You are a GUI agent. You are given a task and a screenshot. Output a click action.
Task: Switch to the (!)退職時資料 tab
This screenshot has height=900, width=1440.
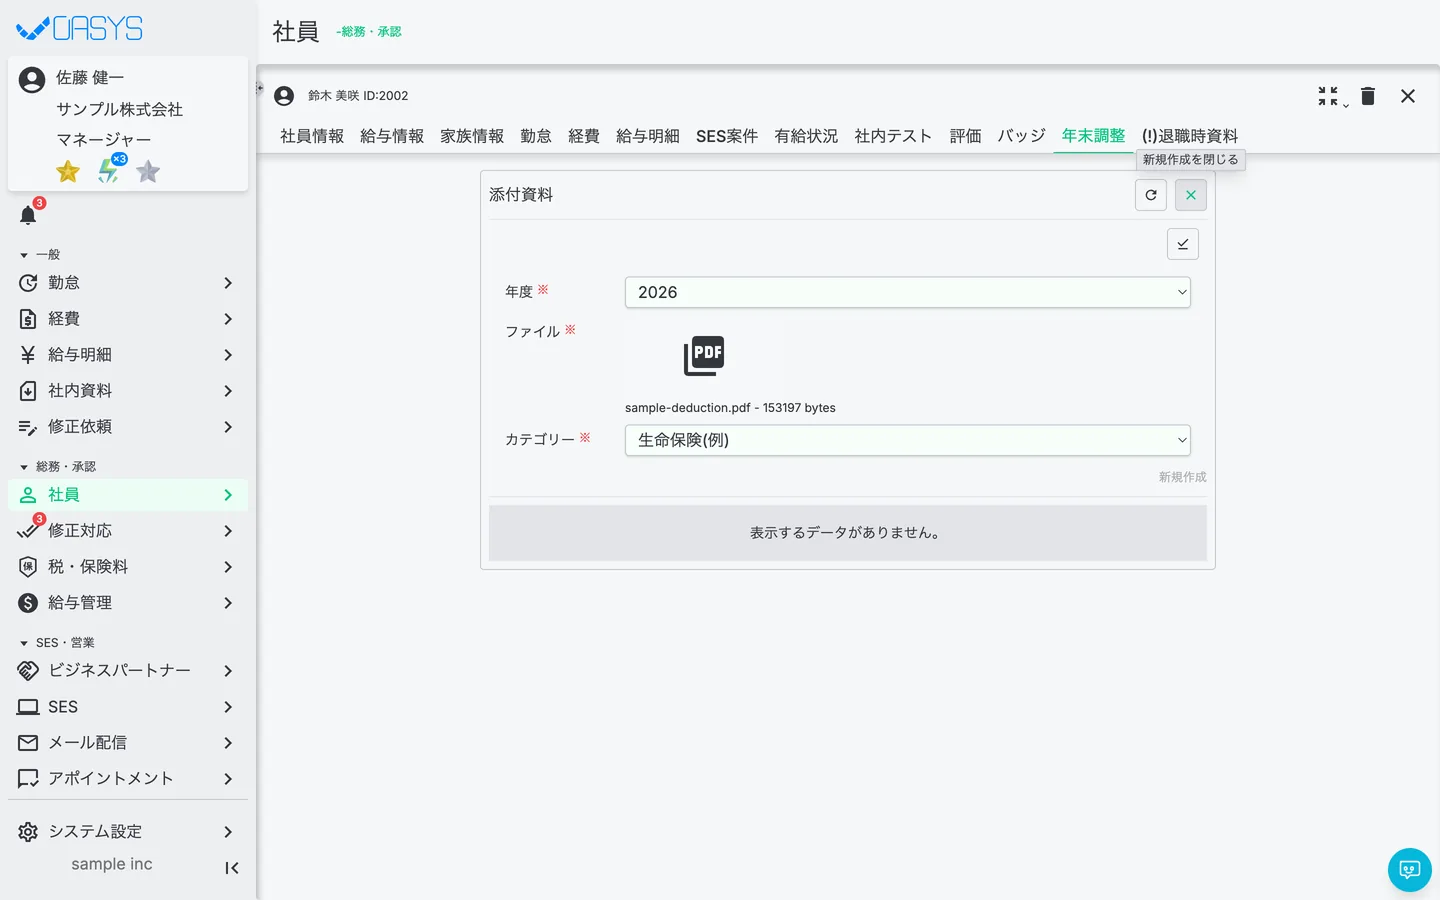(x=1190, y=136)
